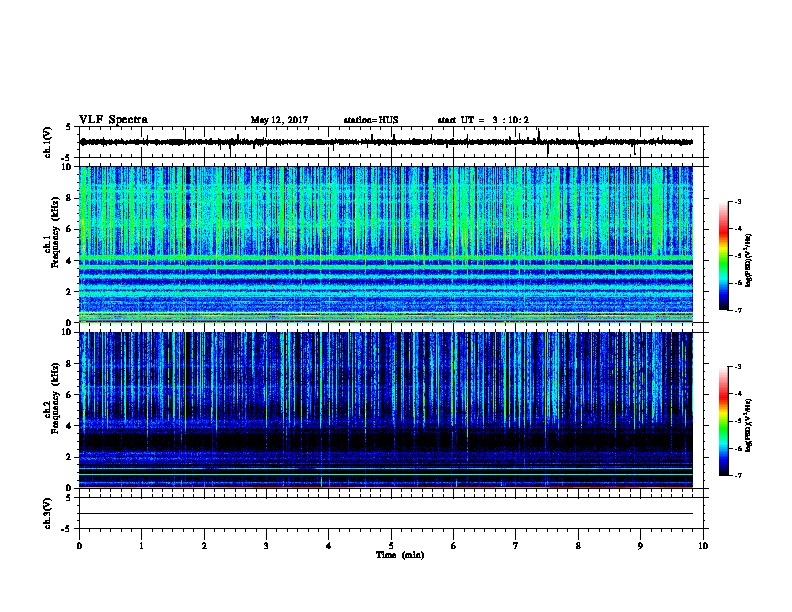This screenshot has width=792, height=612.
Task: Click the "2" kHz tick of ch.2 spectrogram
Action: click(x=69, y=457)
